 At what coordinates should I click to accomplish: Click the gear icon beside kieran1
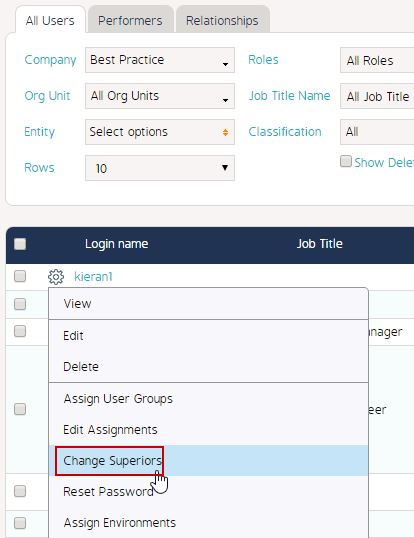(56, 277)
